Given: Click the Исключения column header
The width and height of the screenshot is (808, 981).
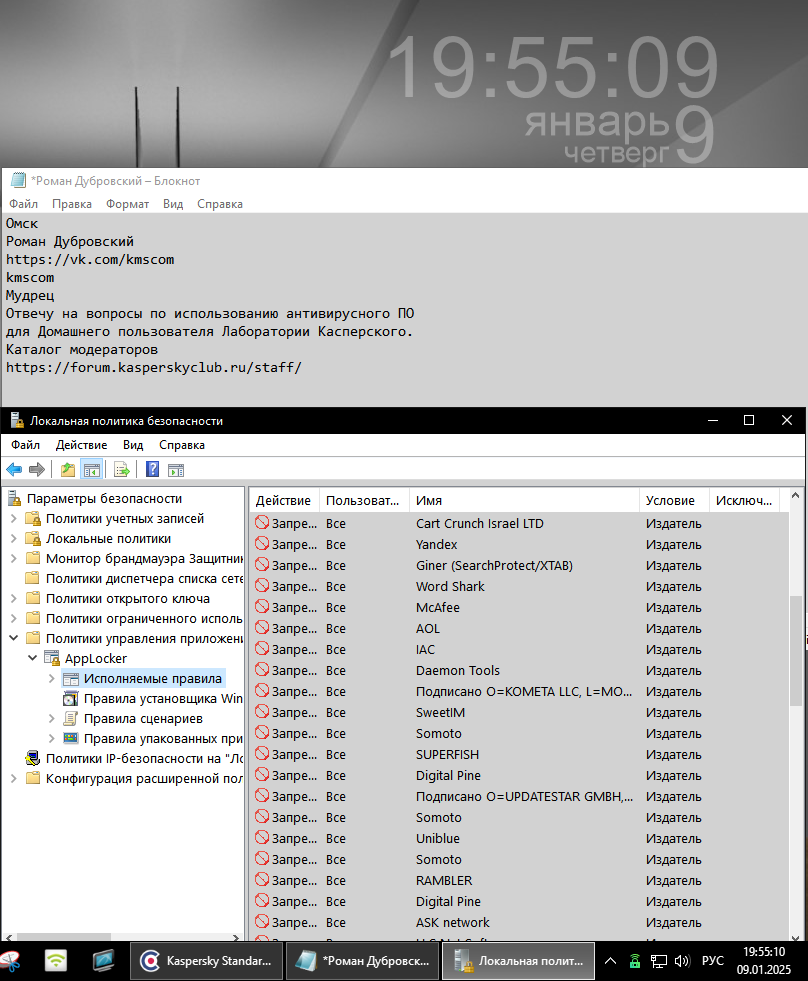Looking at the screenshot, I should 745,501.
